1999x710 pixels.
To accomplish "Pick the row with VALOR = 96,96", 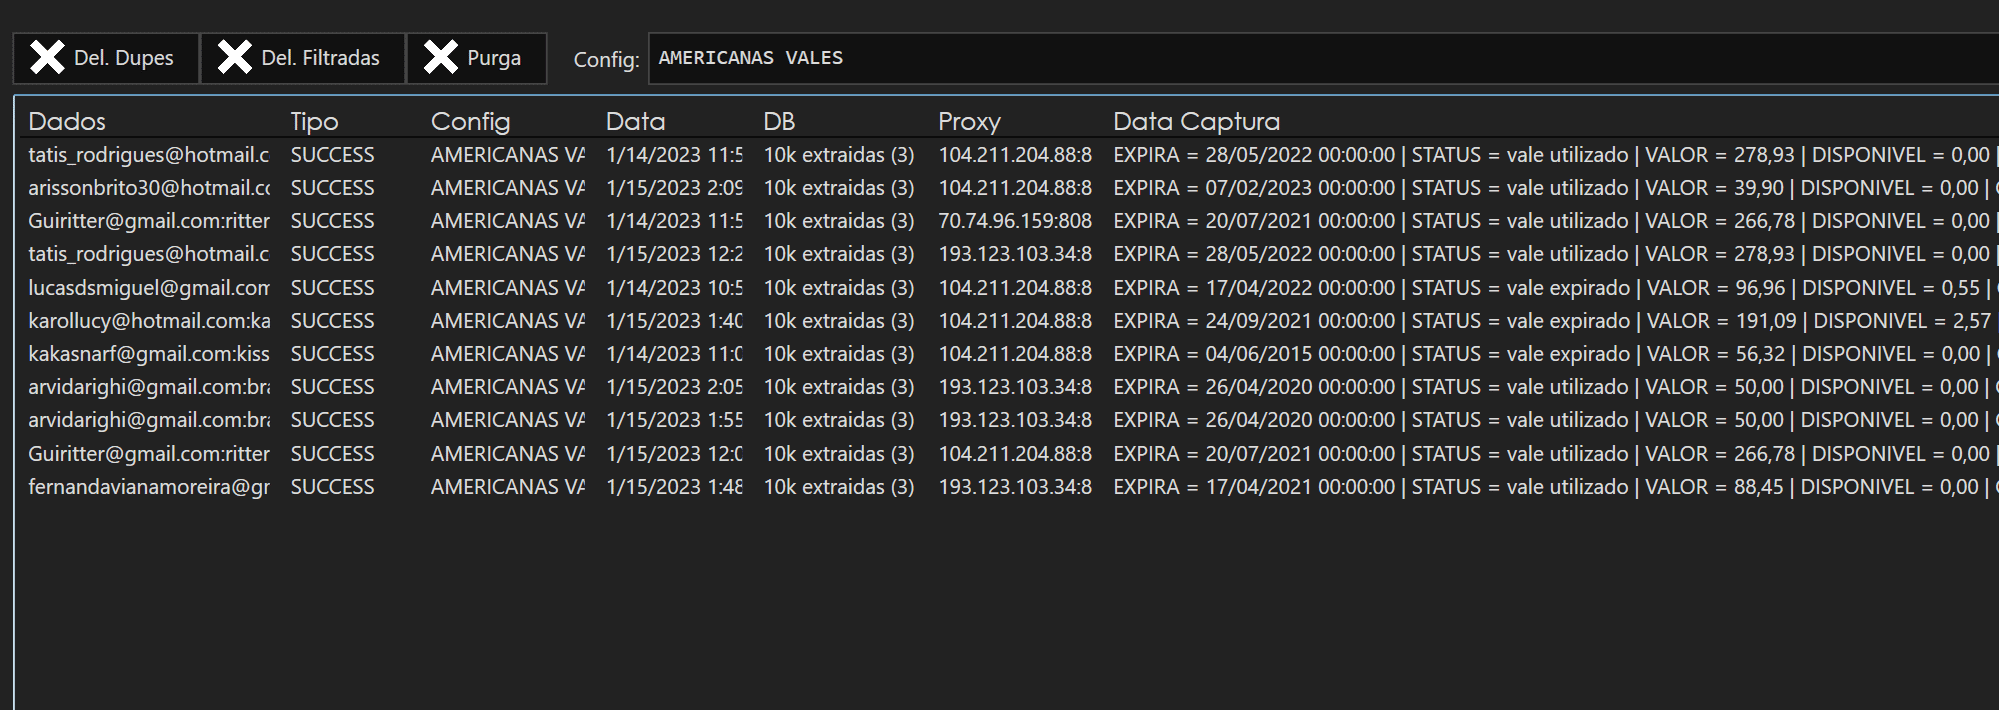I will click(x=1000, y=288).
